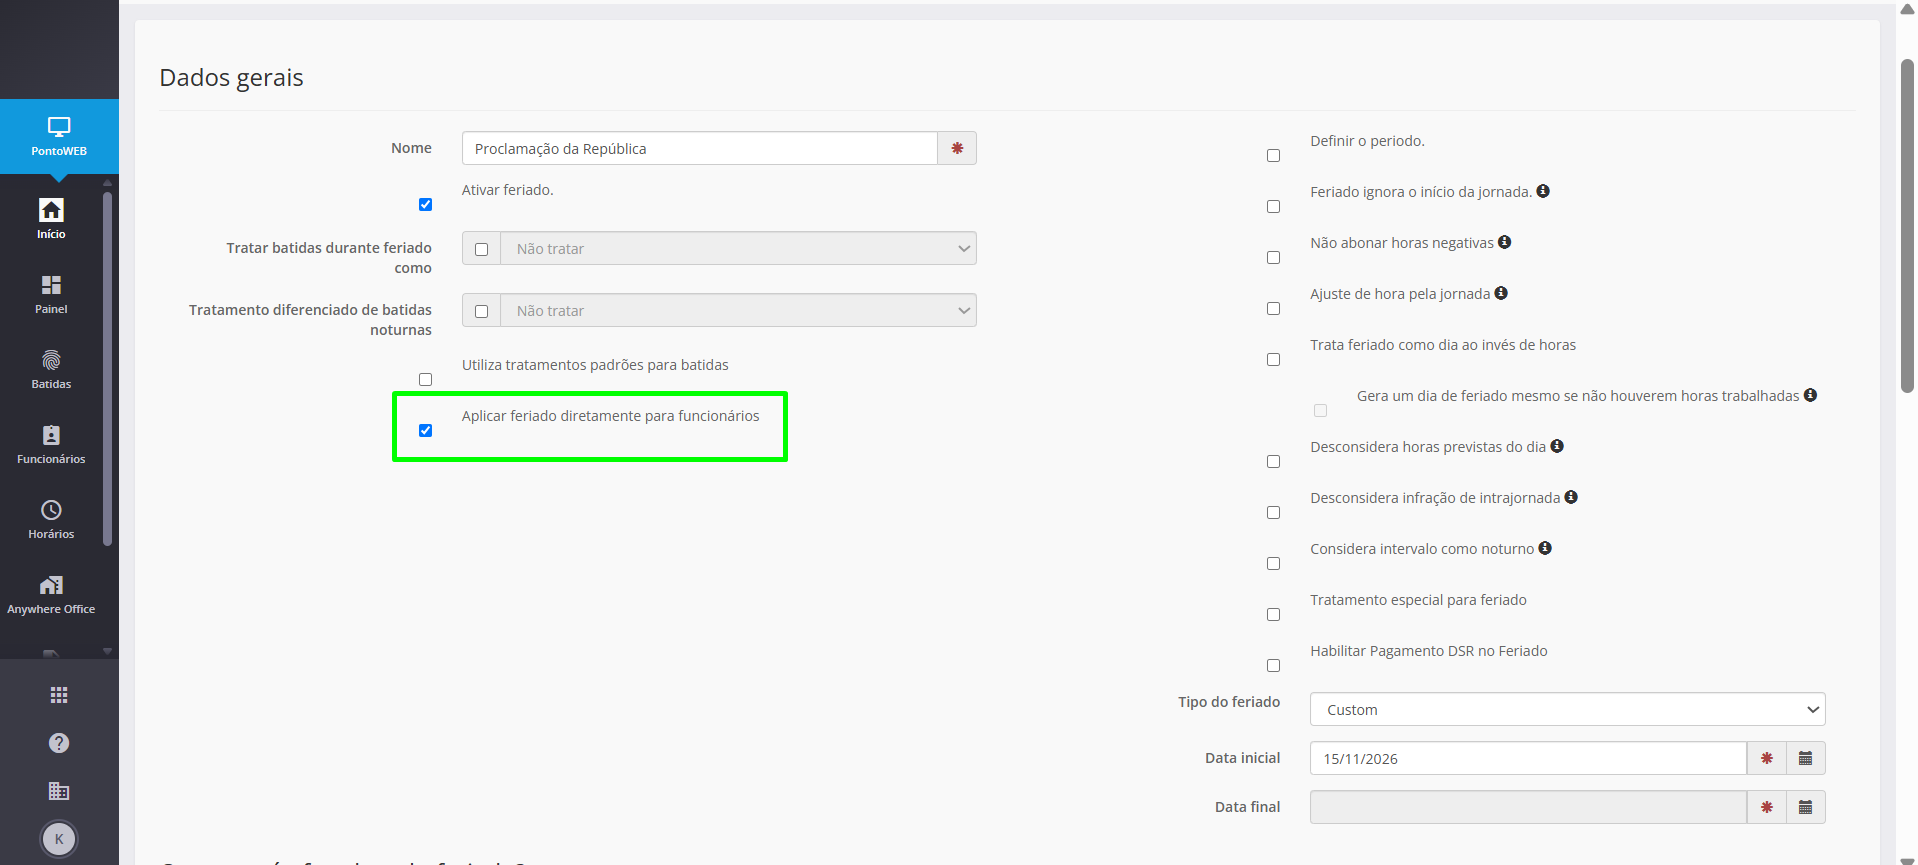This screenshot has width=1918, height=865.
Task: Check Trata feriado como dia ao invés de horas
Action: (x=1273, y=359)
